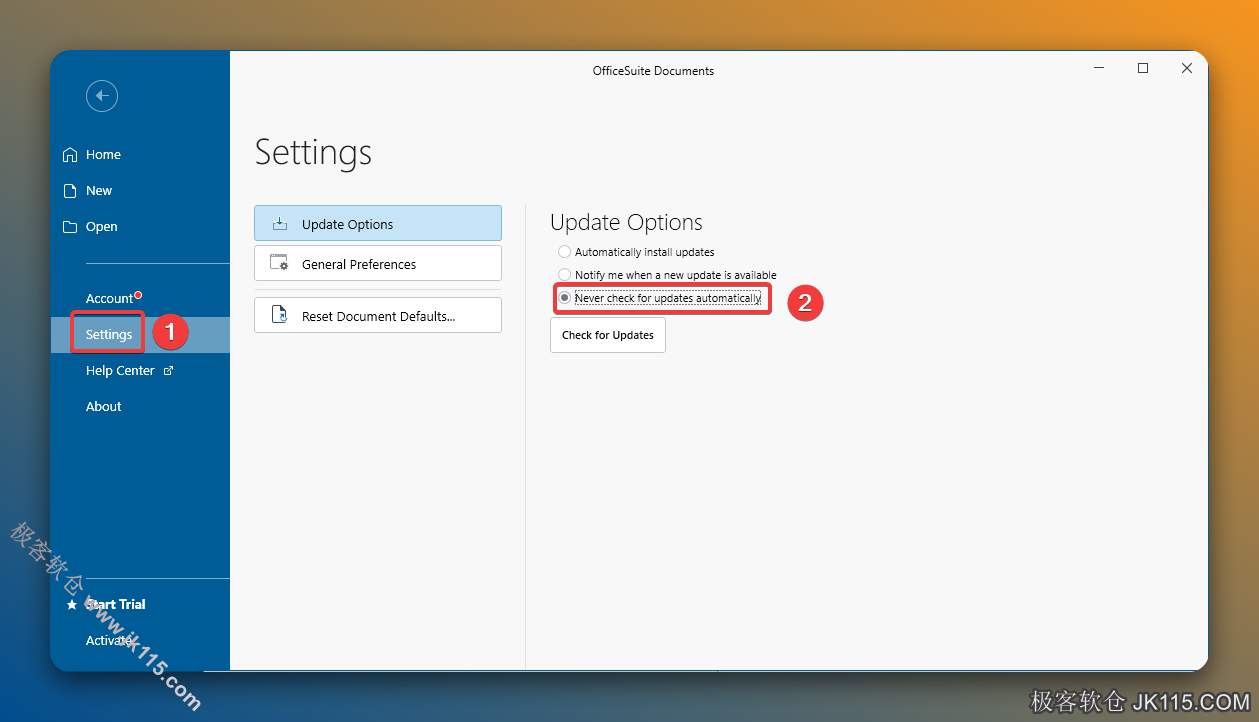
Task: Click the Open folder icon in sidebar
Action: click(x=70, y=227)
